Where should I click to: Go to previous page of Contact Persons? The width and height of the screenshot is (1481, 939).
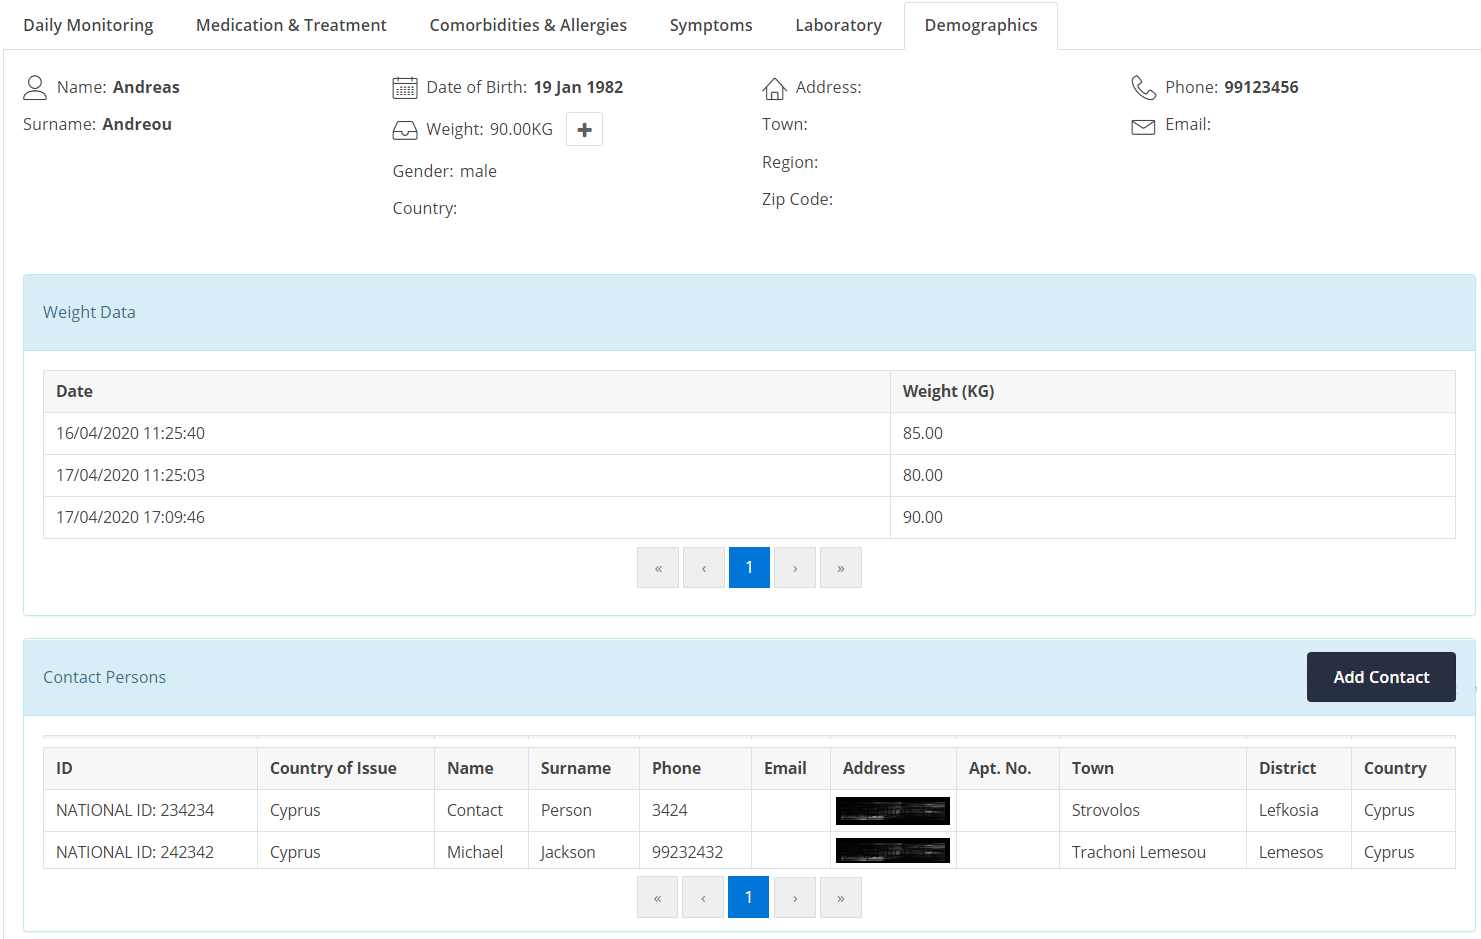(x=703, y=897)
